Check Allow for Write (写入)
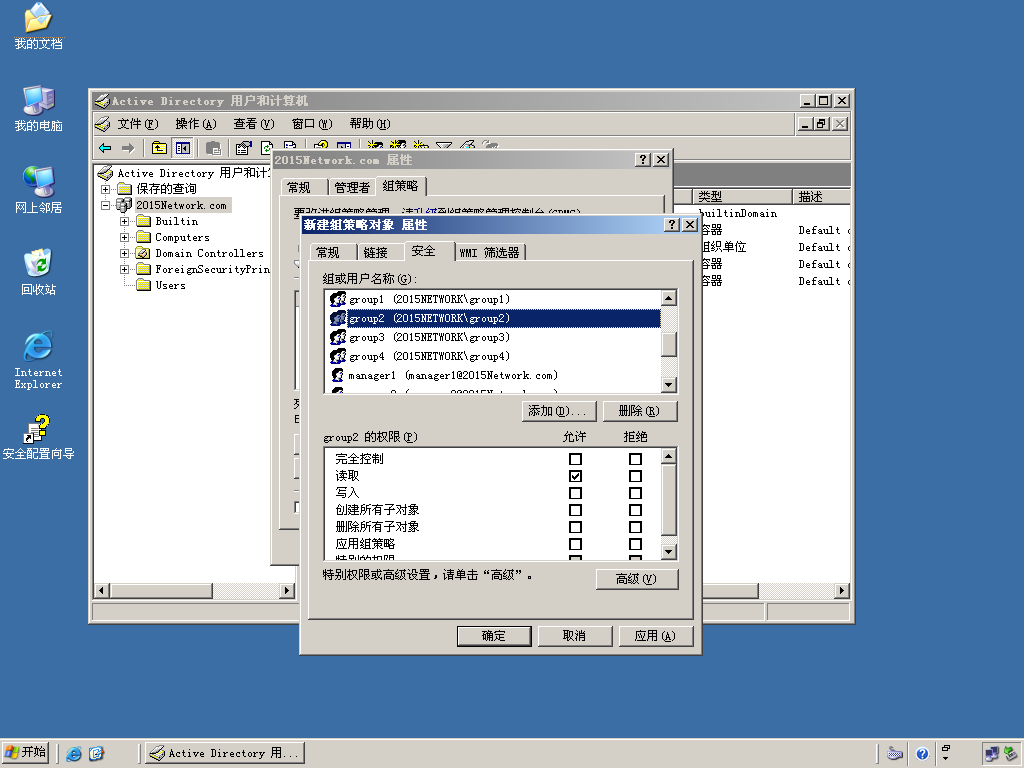The image size is (1024, 768). tap(575, 493)
